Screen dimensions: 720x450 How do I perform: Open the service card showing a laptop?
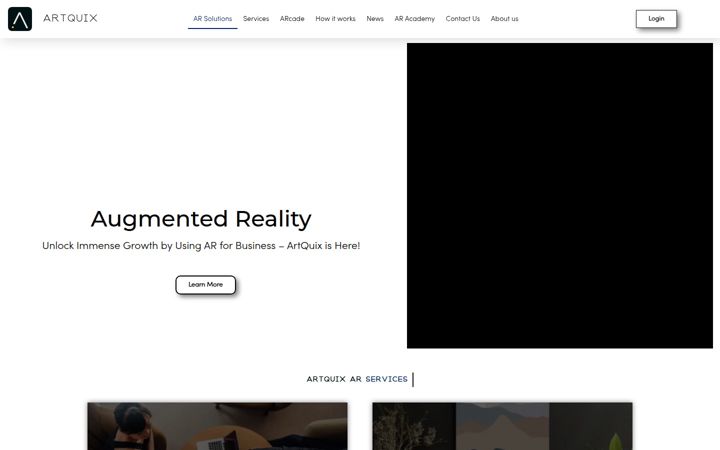[218, 426]
